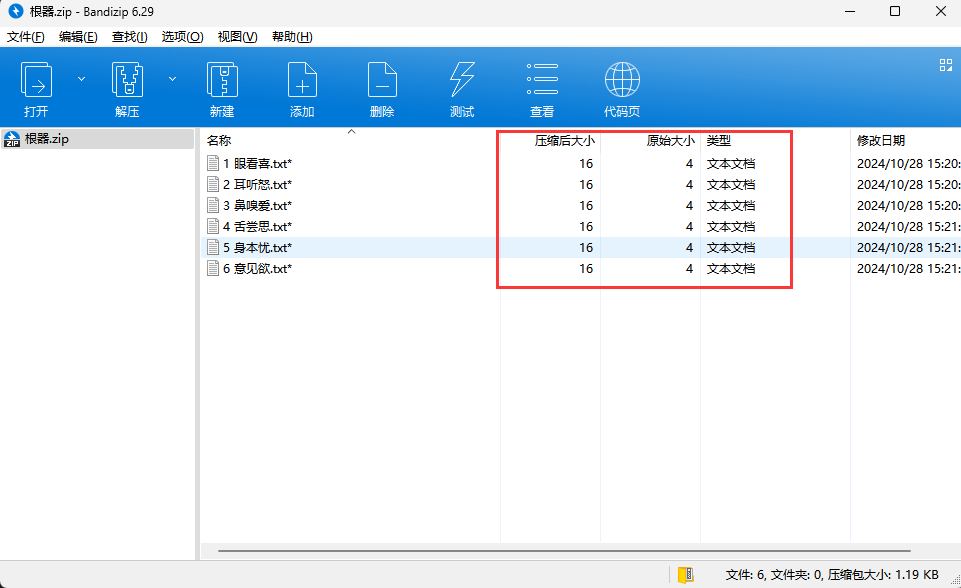Click the Test (测试) archive icon
Image resolution: width=961 pixels, height=588 pixels.
tap(462, 80)
